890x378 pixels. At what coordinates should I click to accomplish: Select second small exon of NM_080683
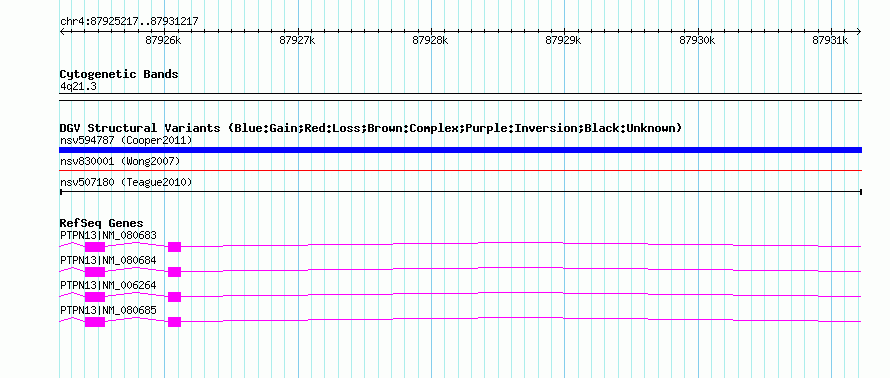click(x=174, y=247)
